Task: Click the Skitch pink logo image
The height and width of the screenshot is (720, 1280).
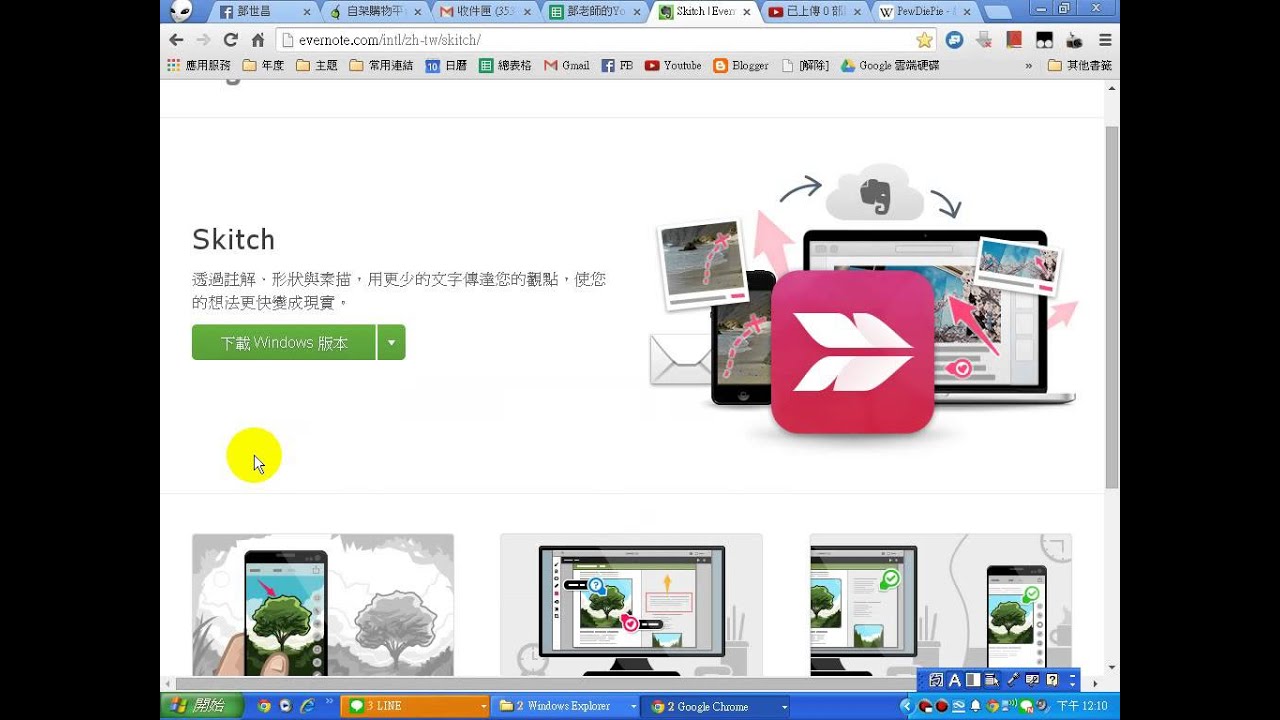Action: [853, 351]
